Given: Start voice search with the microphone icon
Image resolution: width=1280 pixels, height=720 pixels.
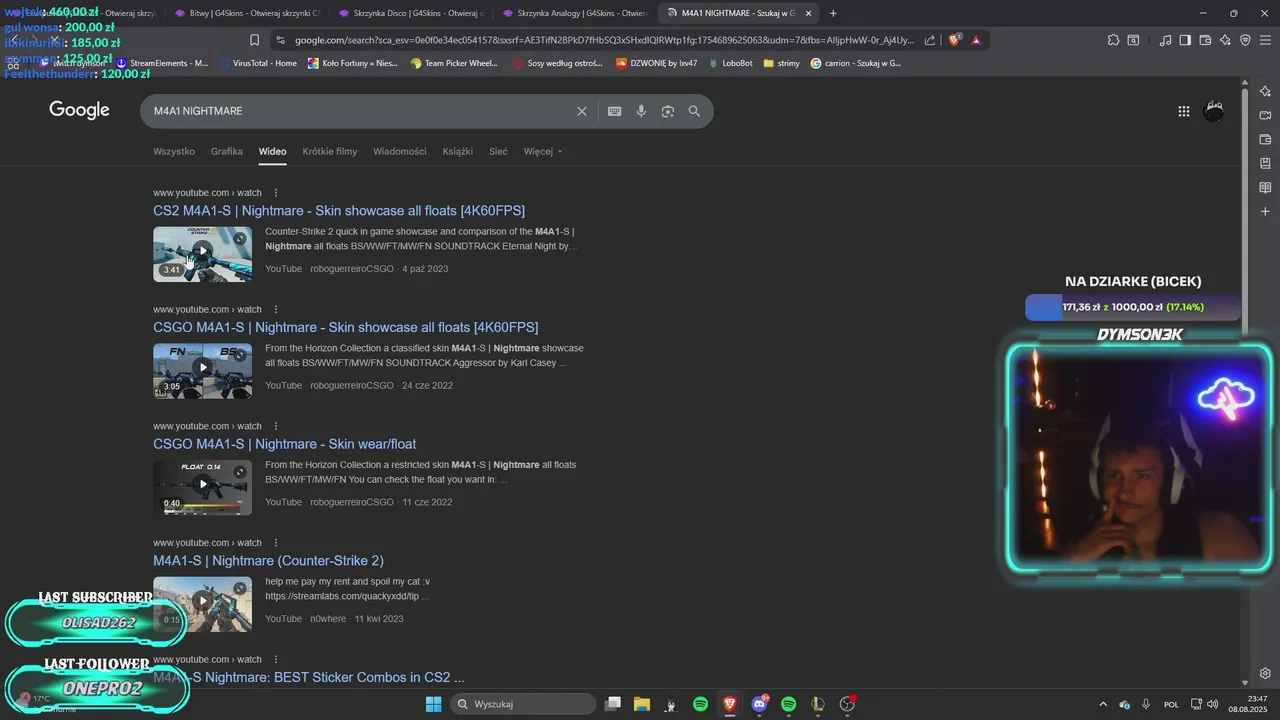Looking at the screenshot, I should click(641, 111).
